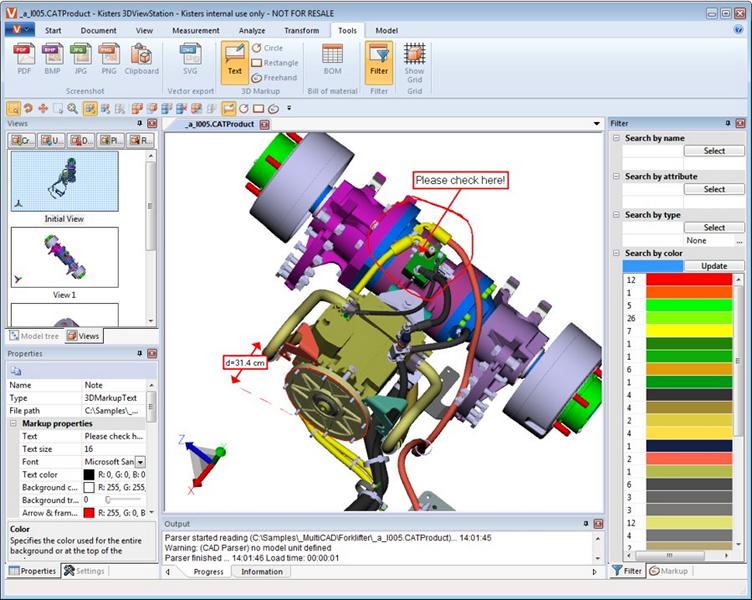Open the Model ribbon tab
752x600 pixels.
tap(387, 30)
